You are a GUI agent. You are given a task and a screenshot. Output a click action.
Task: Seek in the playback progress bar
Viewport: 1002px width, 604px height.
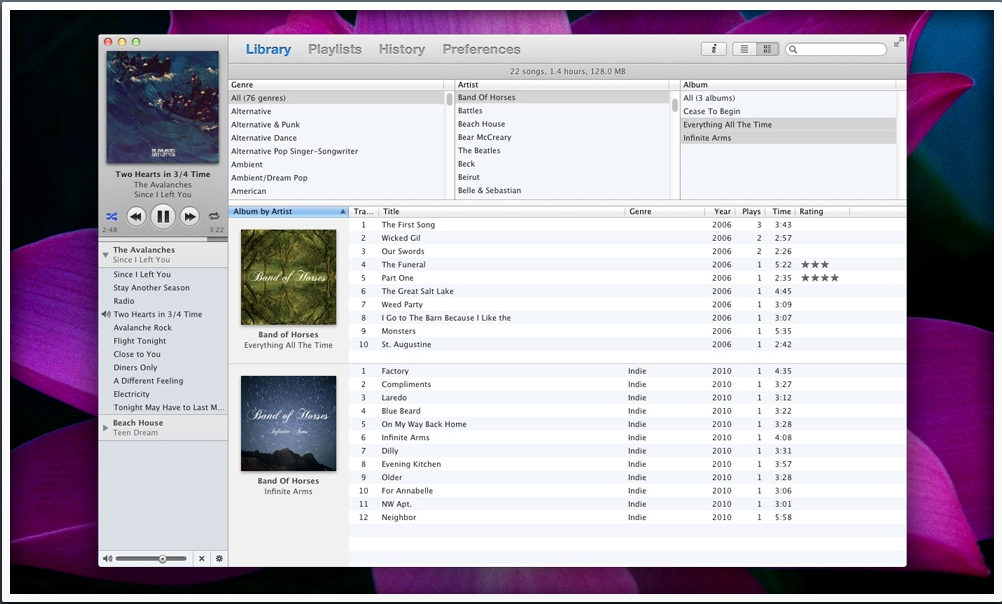click(163, 239)
